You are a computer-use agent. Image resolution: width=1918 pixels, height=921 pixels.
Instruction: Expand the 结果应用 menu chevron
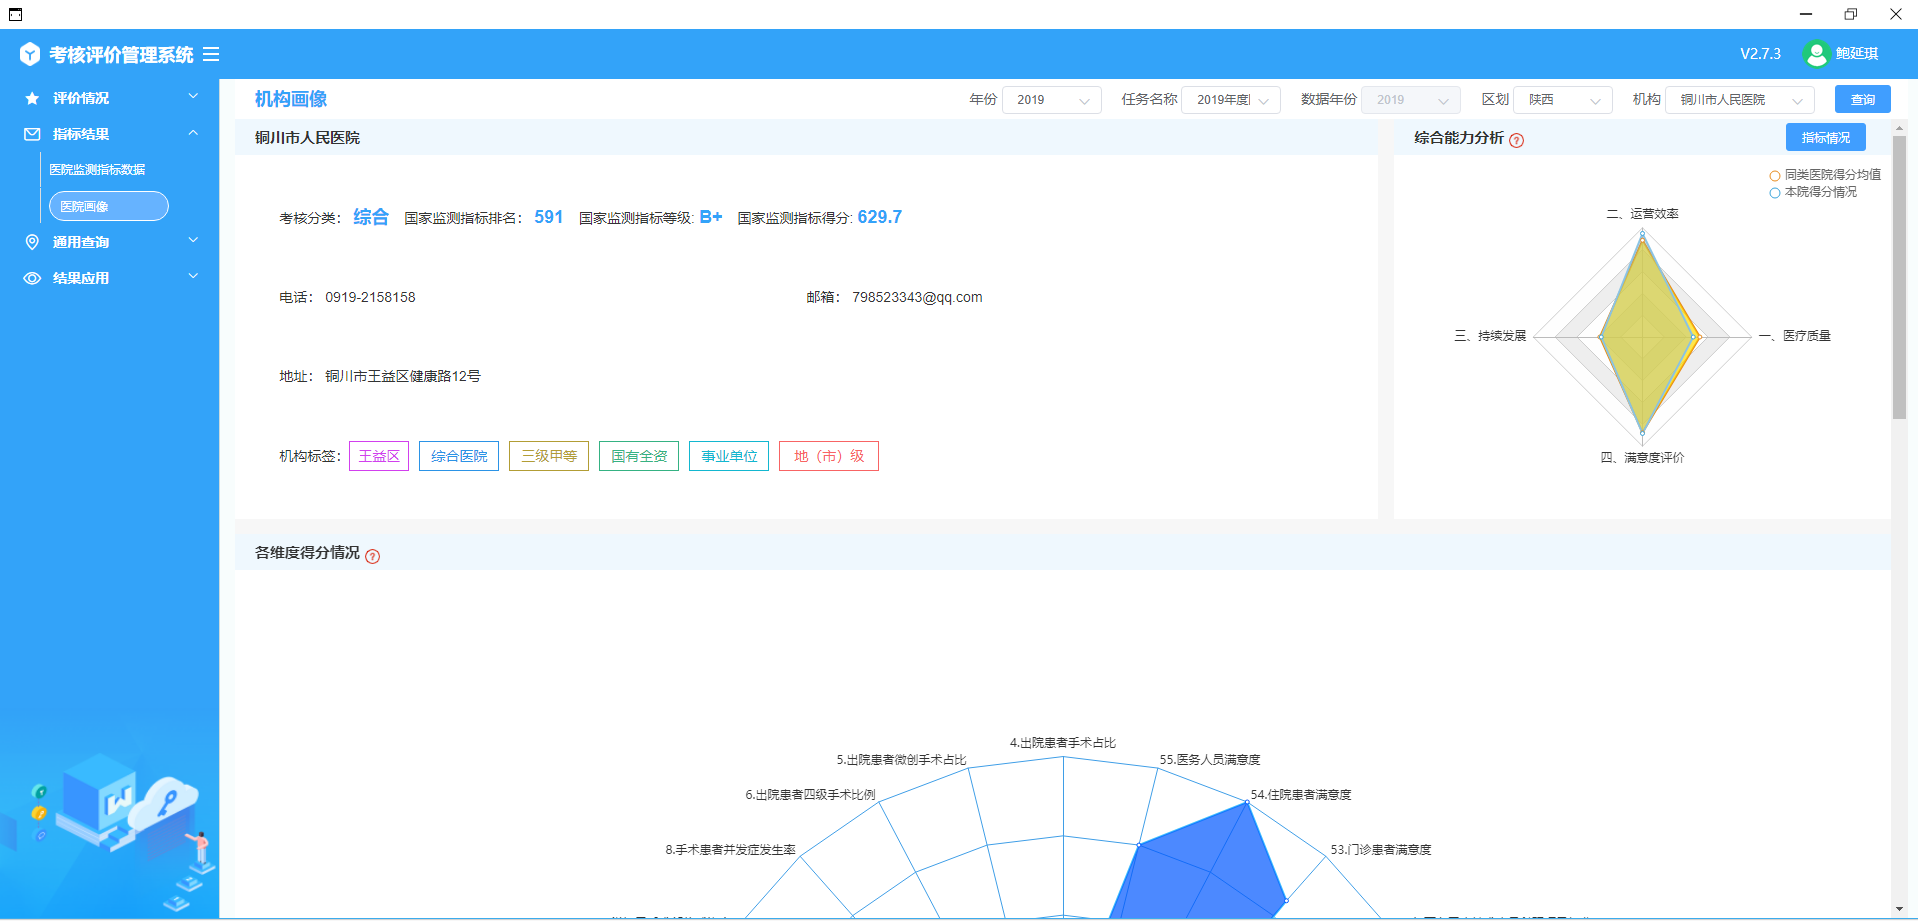[x=193, y=277]
